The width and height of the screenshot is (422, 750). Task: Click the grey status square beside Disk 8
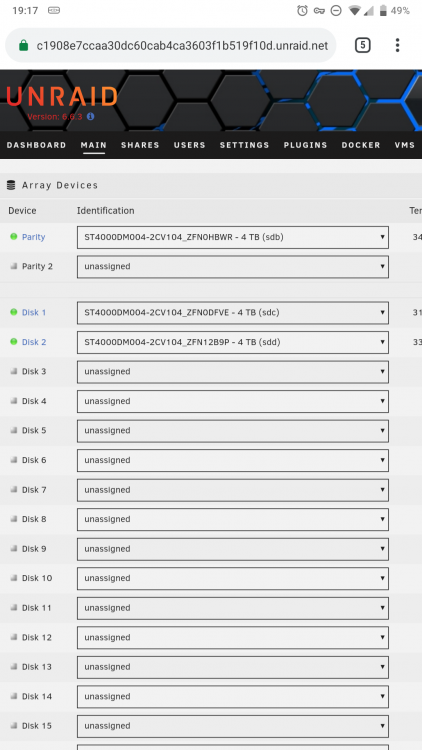[13, 519]
